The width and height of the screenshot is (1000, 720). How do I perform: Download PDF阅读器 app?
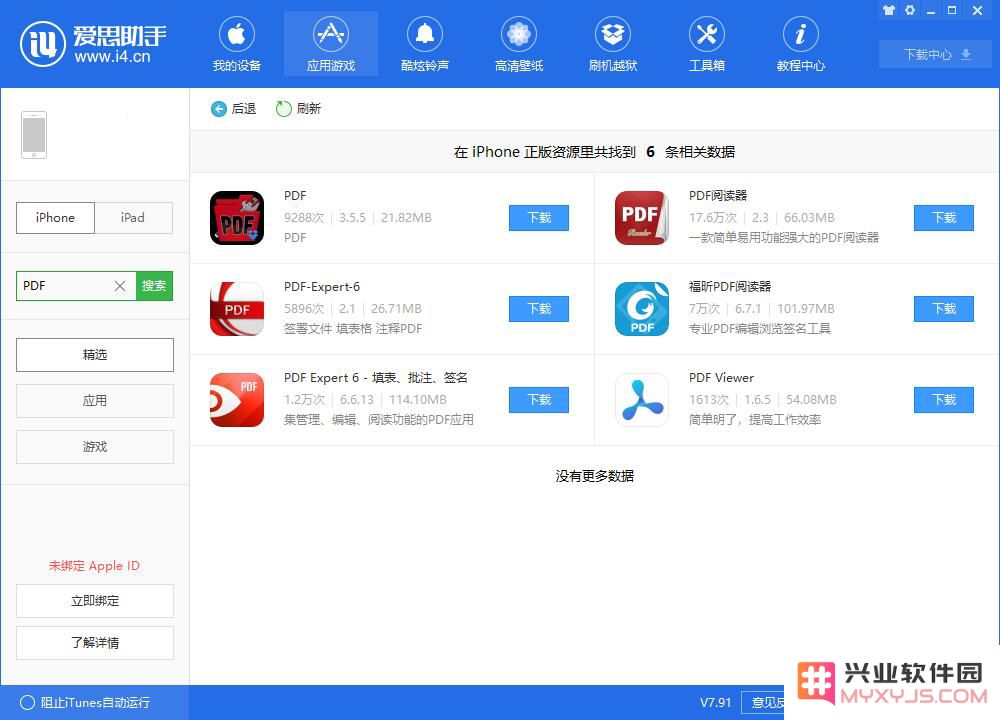944,217
